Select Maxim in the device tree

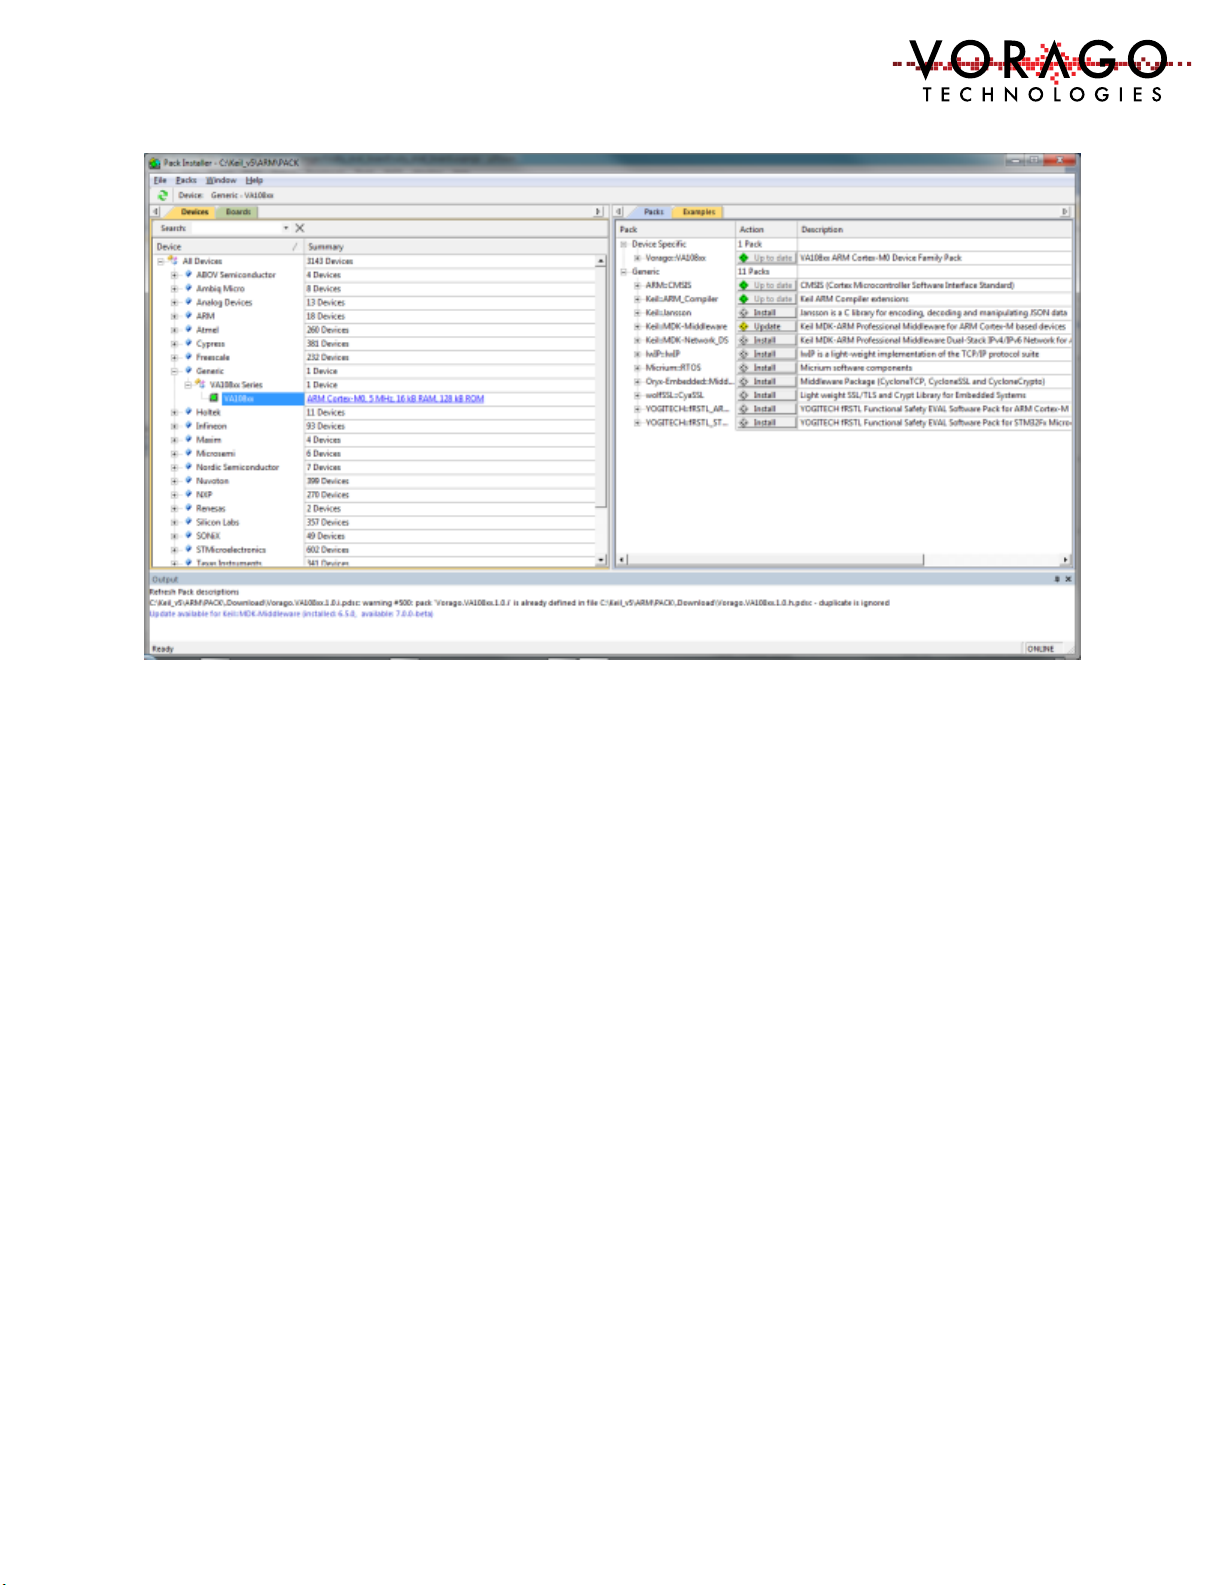click(x=208, y=439)
